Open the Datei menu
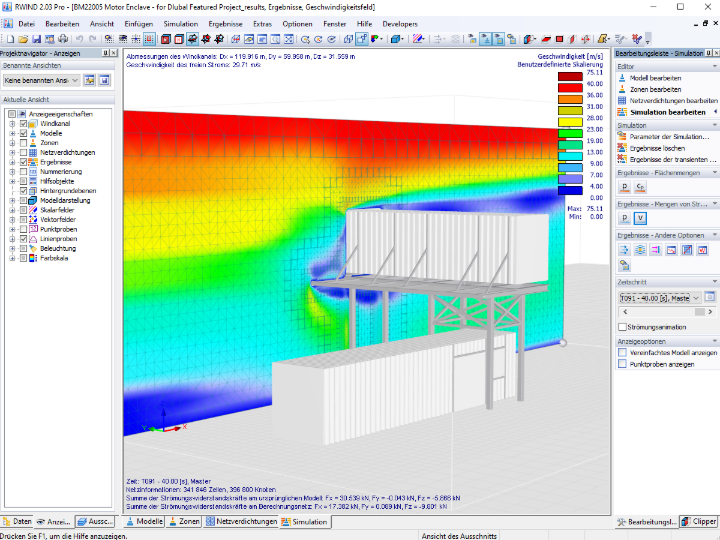The height and width of the screenshot is (540, 720). pos(27,24)
